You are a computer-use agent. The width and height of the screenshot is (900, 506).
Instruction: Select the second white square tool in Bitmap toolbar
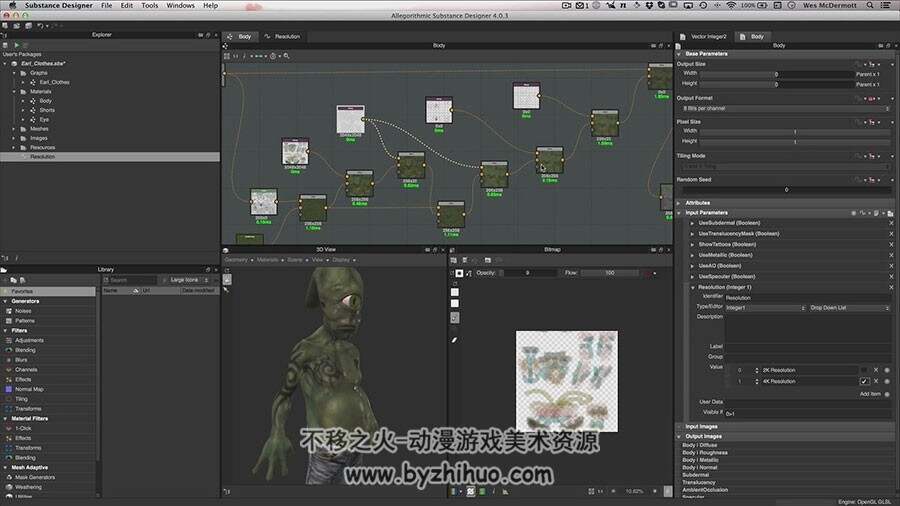[x=455, y=303]
